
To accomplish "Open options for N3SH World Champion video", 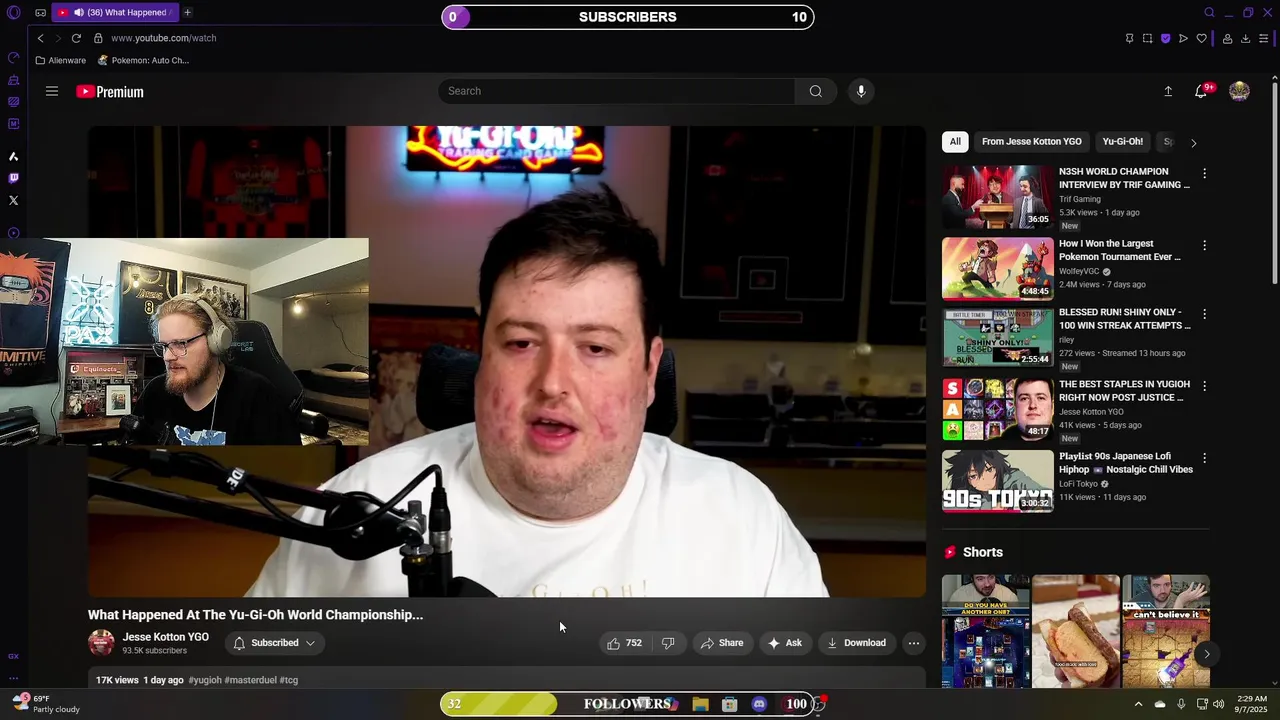I will 1204,174.
